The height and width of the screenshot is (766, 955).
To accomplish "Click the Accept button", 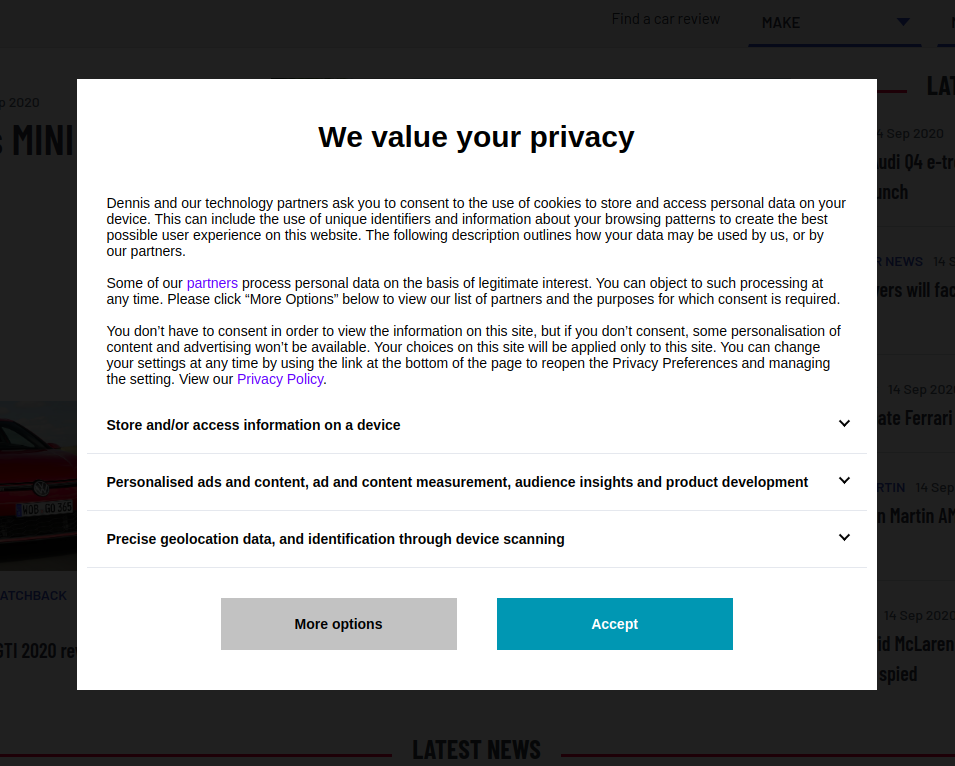I will [614, 624].
